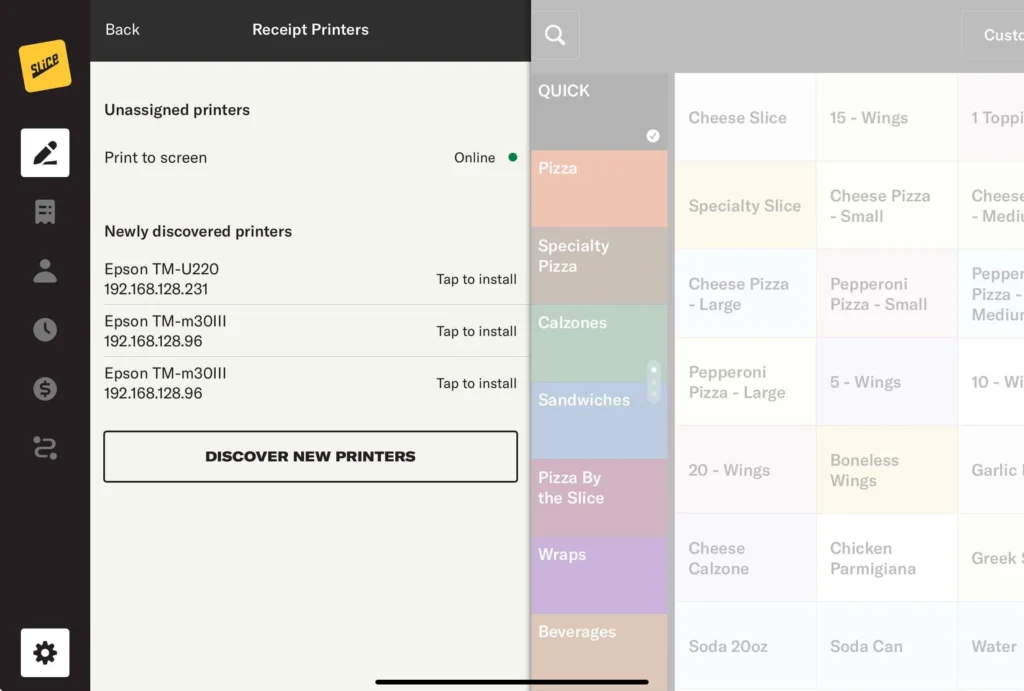Go Back from Receipt Printers
Screen dimensions: 1024x691
tap(122, 30)
